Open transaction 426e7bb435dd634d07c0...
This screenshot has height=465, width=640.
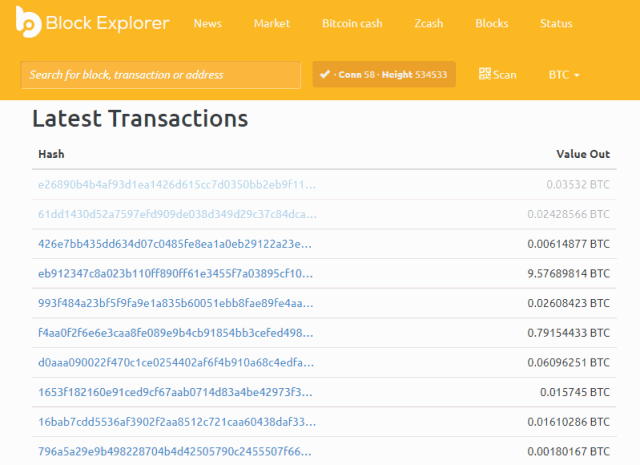175,244
